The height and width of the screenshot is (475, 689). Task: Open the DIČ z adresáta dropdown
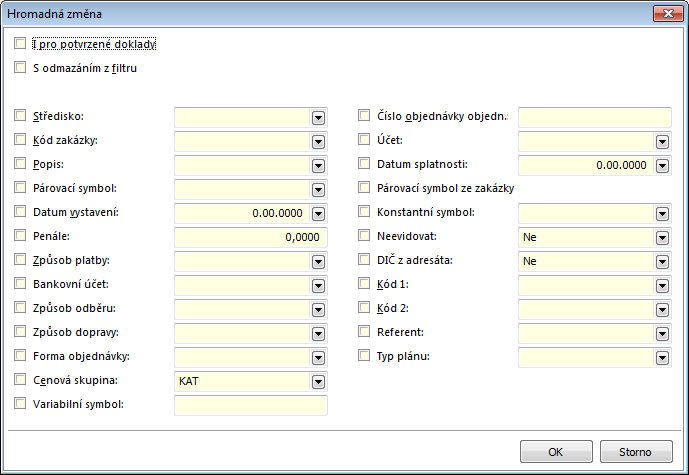(661, 261)
